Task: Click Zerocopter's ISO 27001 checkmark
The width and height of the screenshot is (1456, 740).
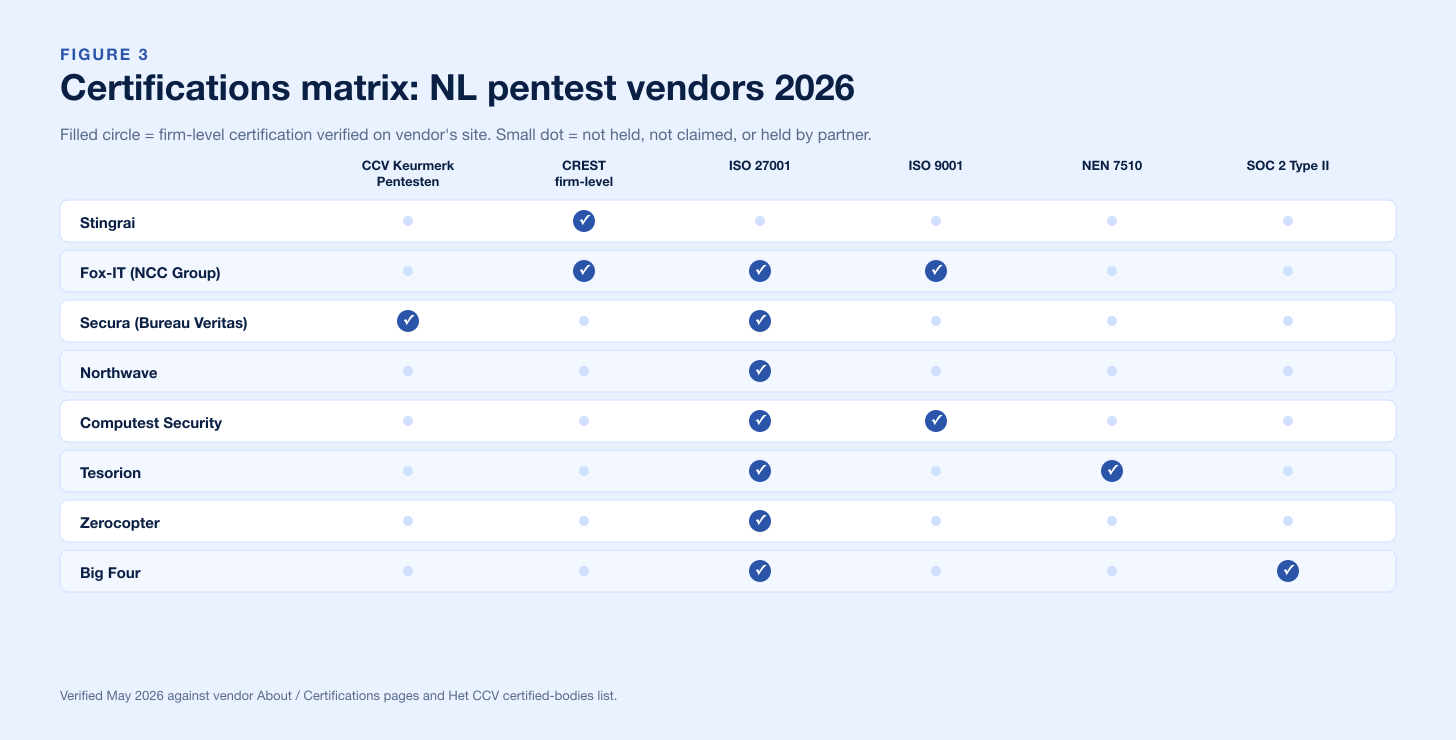Action: click(x=760, y=521)
